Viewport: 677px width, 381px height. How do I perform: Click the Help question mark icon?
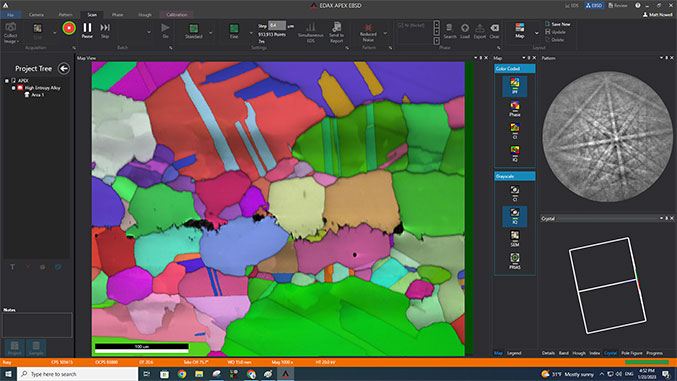tap(637, 6)
